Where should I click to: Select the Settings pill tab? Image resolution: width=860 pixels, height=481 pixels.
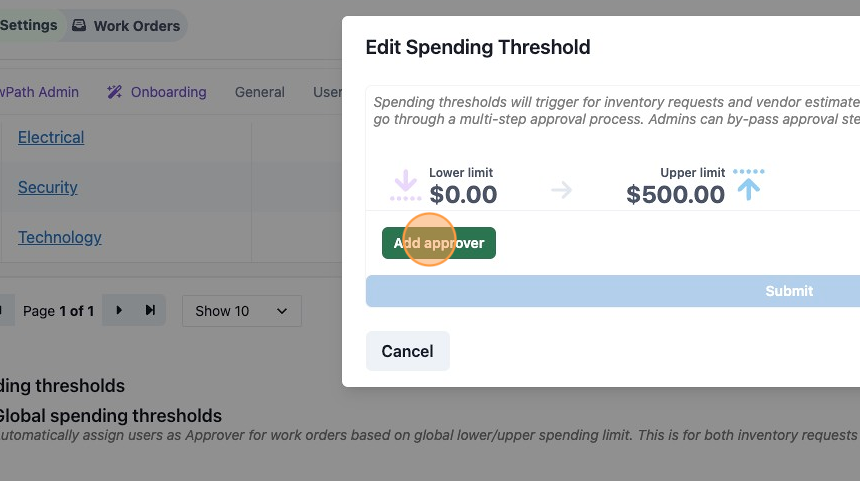(29, 25)
